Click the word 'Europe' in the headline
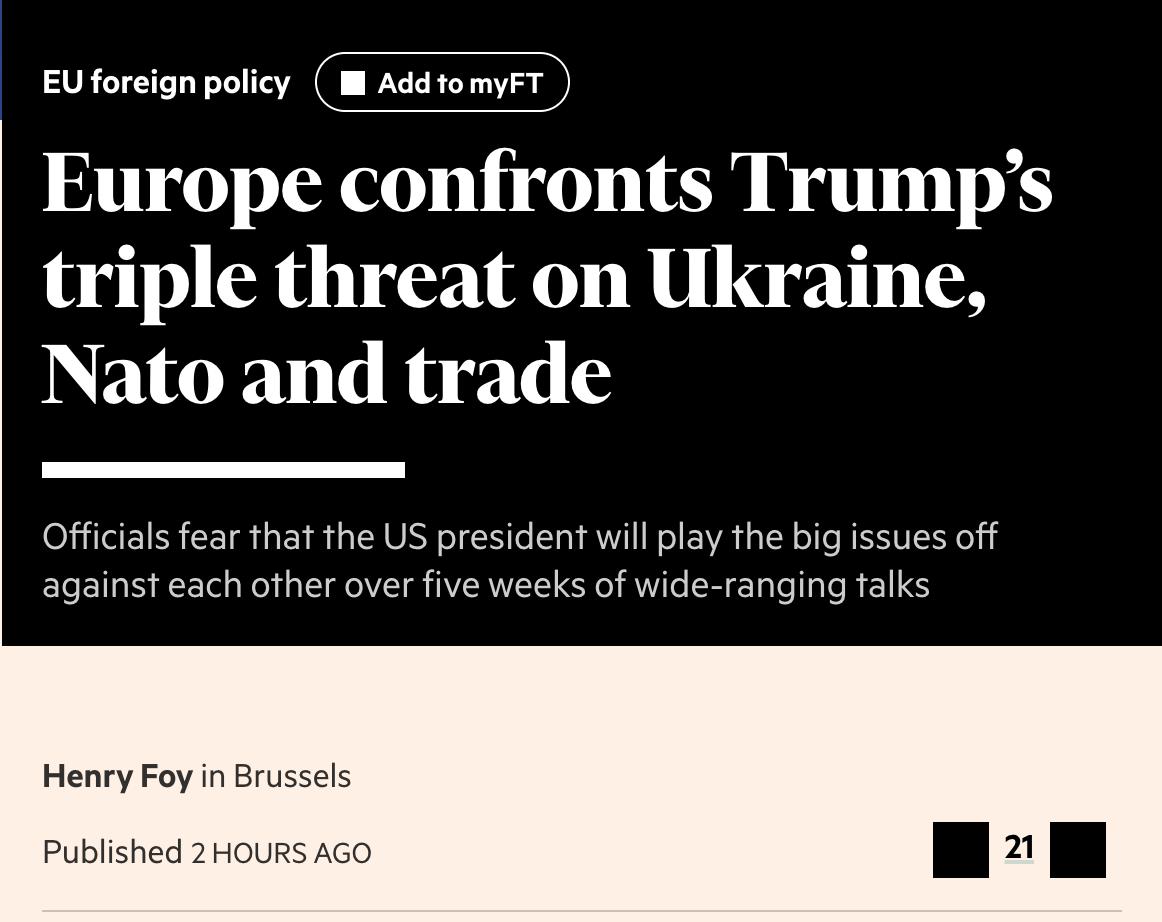 [182, 183]
